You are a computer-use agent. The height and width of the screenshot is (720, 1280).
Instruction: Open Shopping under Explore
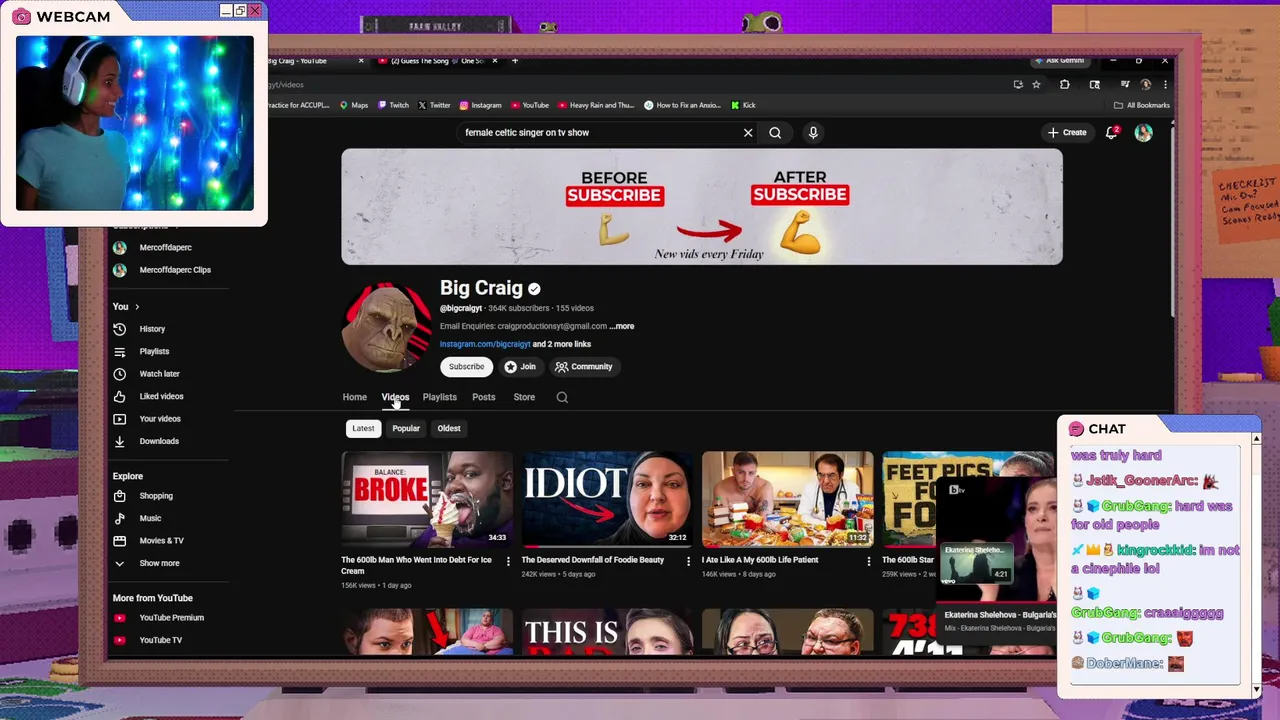coord(156,496)
